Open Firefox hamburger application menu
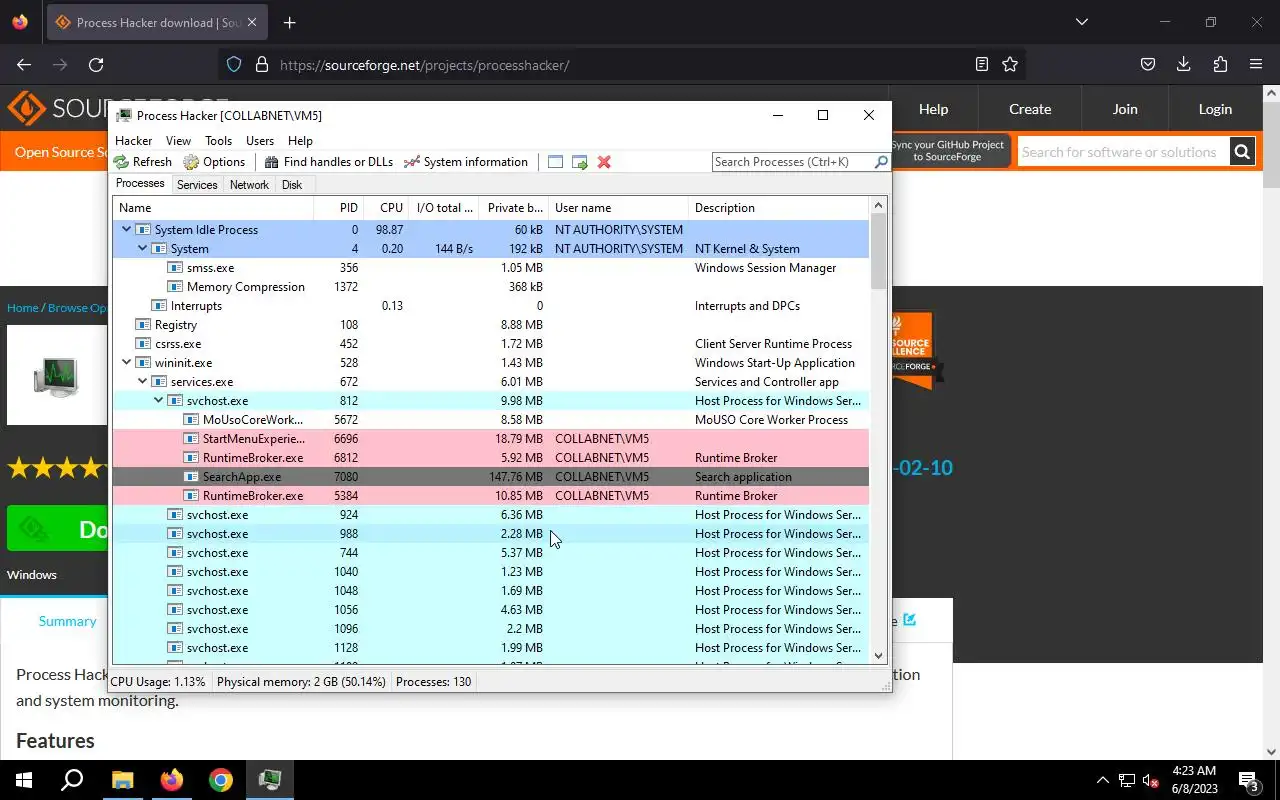This screenshot has height=800, width=1280. pos(1256,65)
